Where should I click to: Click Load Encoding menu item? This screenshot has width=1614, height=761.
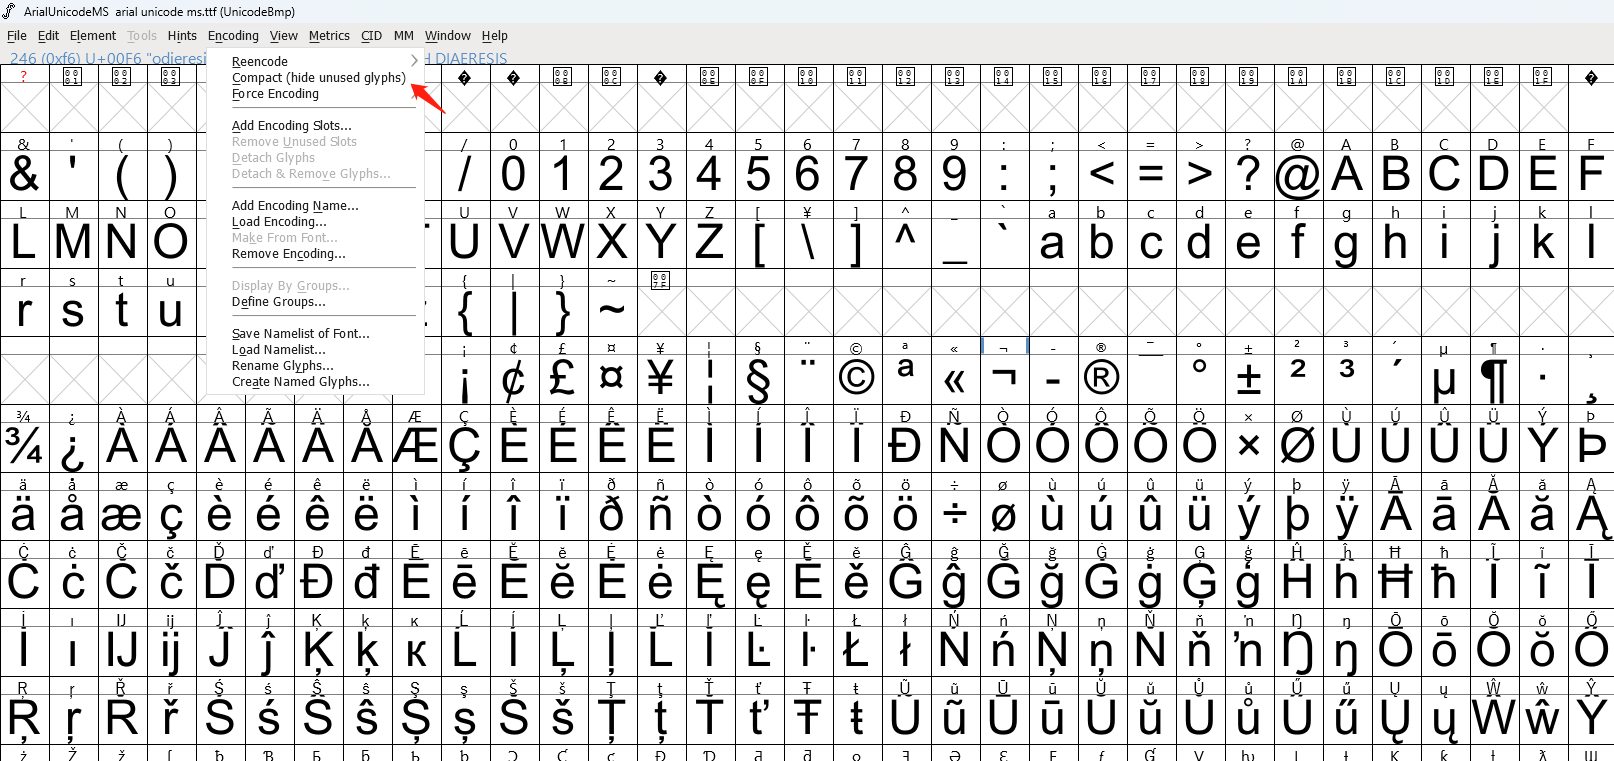pos(279,221)
